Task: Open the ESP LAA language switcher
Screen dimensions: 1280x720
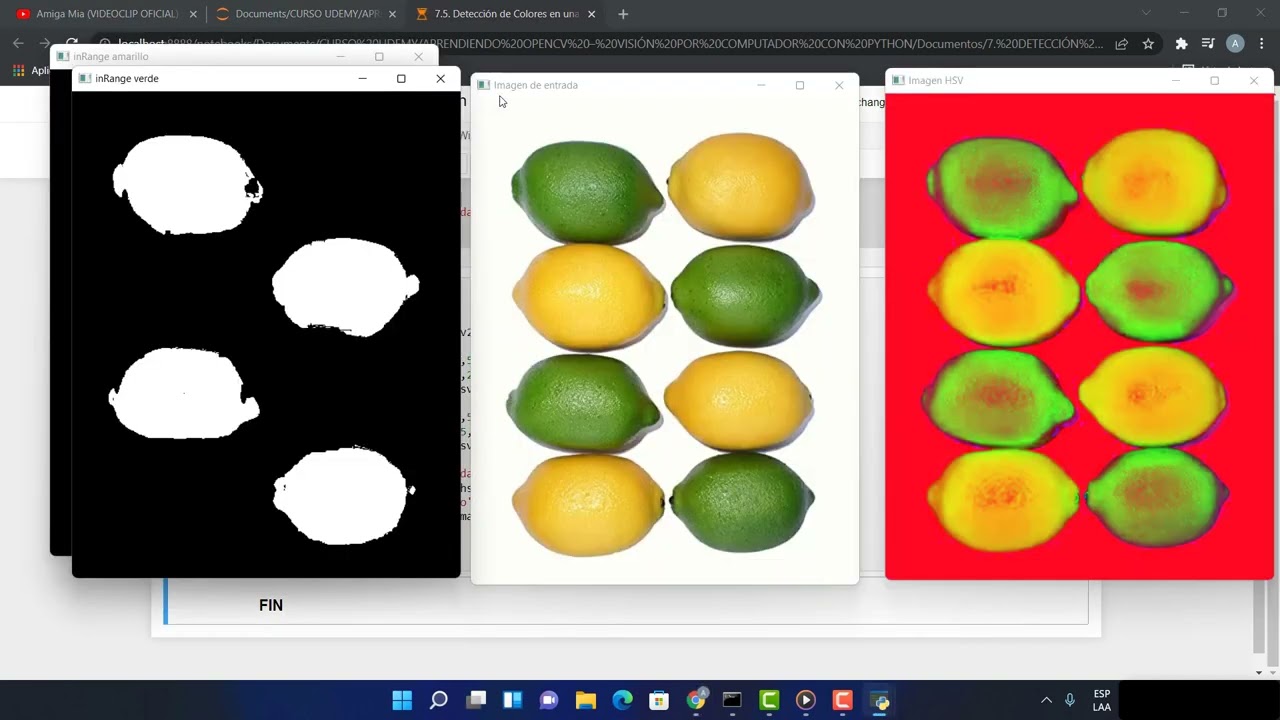Action: click(x=1101, y=700)
